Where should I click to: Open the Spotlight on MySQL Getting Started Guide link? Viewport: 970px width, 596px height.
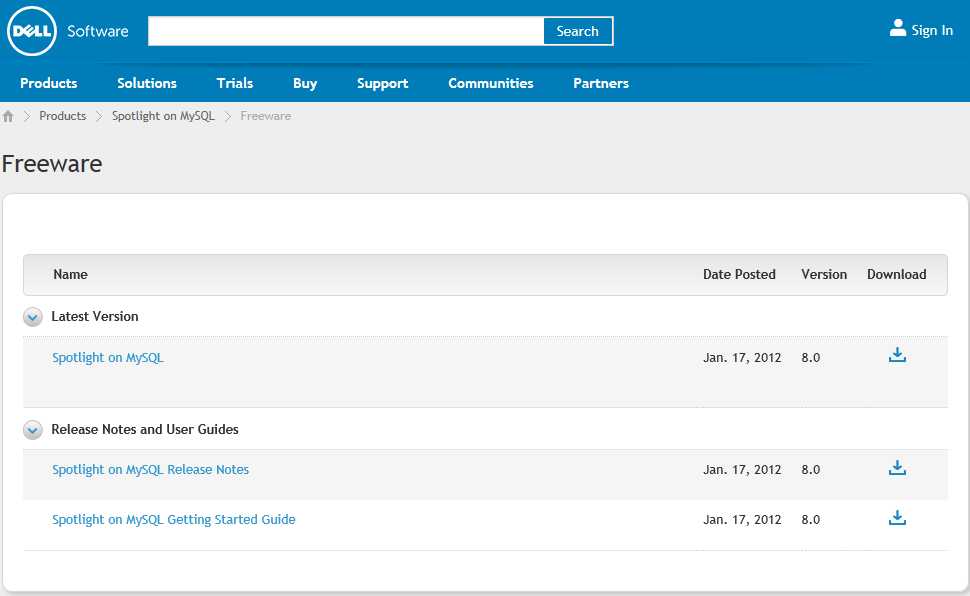(174, 520)
